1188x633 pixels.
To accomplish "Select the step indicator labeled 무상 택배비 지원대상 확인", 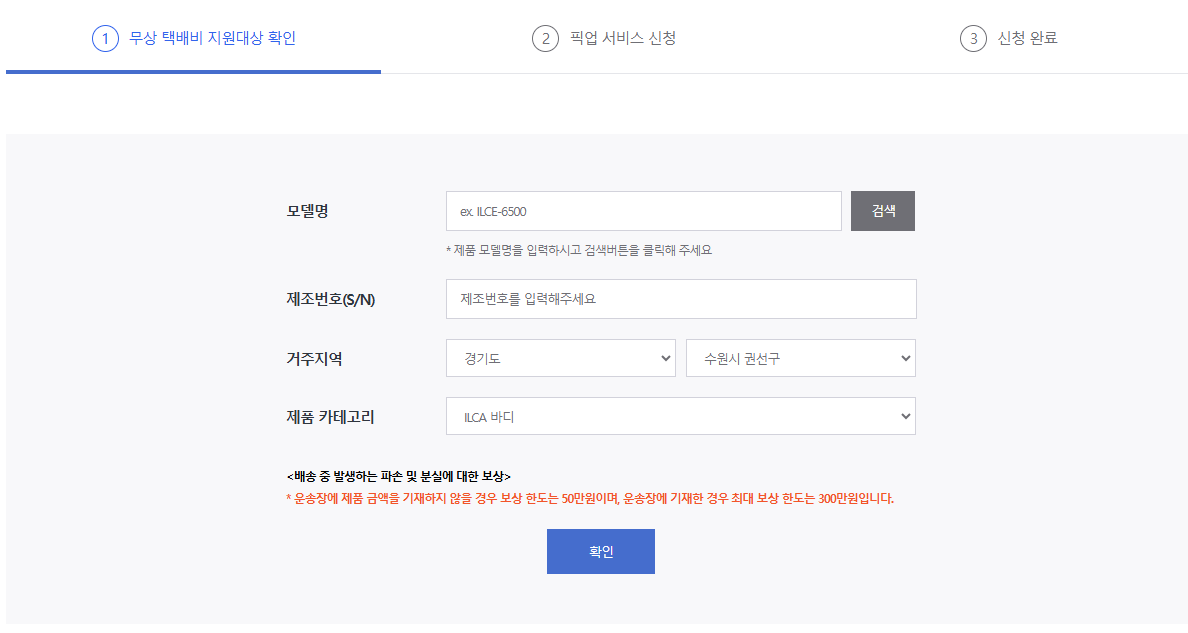I will pyautogui.click(x=194, y=38).
